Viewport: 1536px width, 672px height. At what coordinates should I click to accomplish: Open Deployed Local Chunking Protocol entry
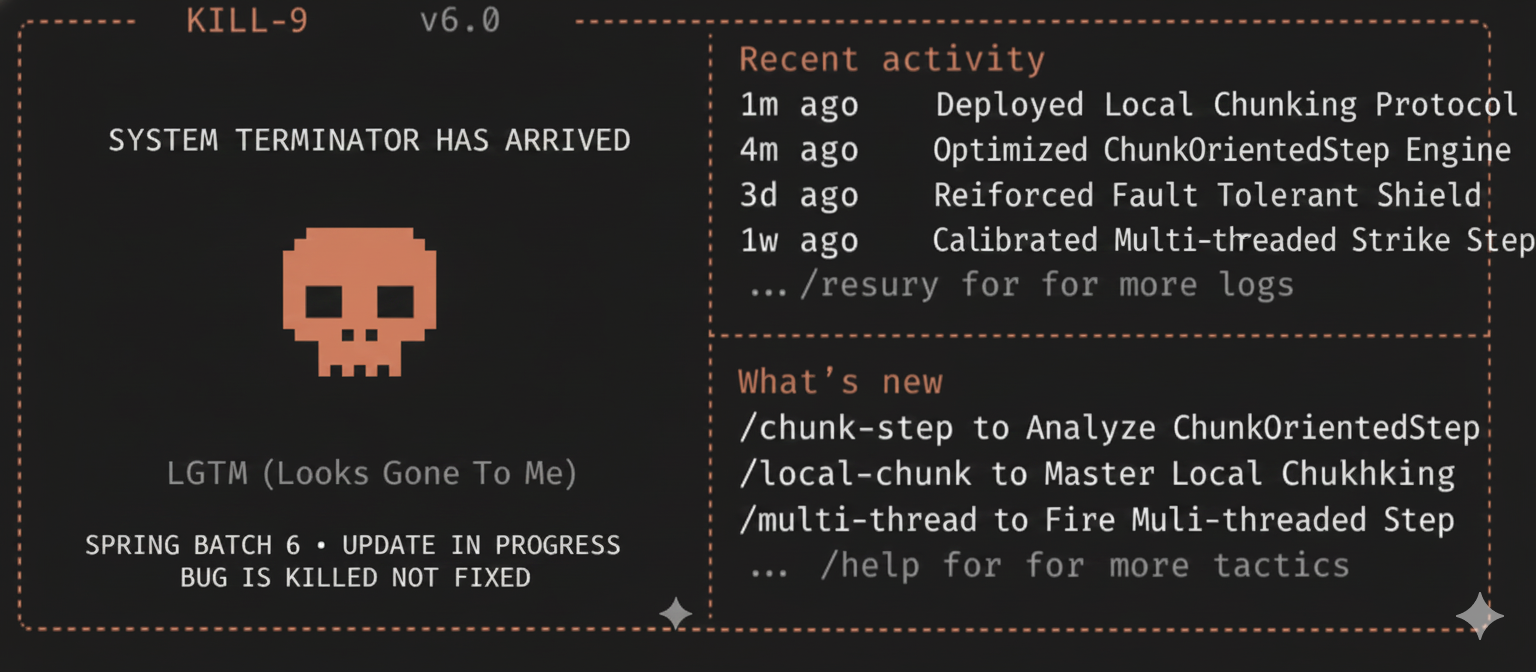pyautogui.click(x=1226, y=105)
